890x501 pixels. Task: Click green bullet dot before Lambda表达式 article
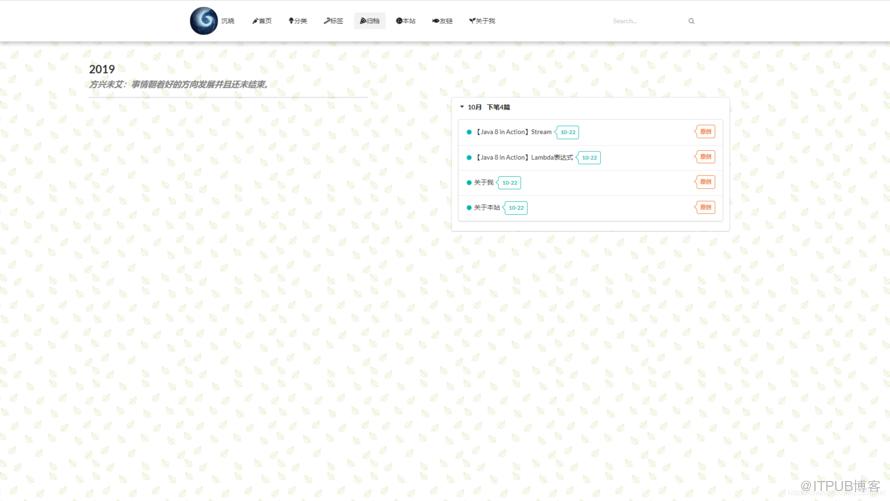[469, 158]
